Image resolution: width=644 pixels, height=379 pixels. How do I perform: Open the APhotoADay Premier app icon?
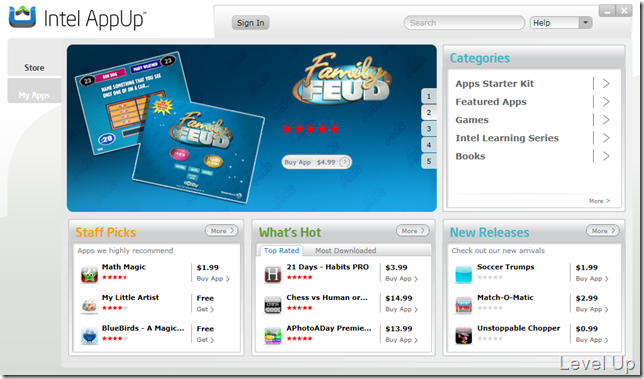point(273,335)
